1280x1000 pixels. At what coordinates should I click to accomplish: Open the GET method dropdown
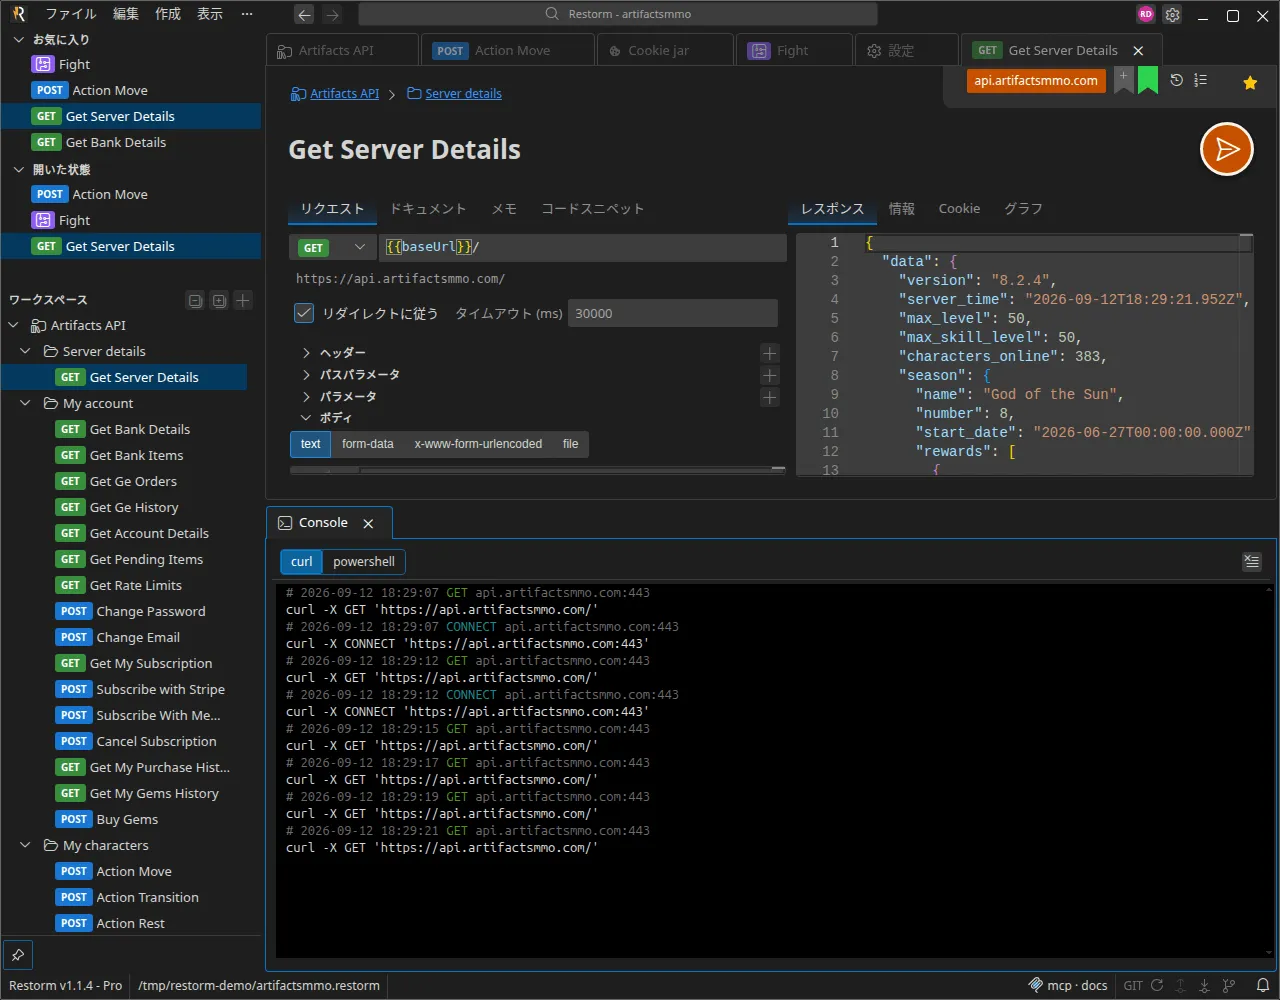[x=333, y=247]
